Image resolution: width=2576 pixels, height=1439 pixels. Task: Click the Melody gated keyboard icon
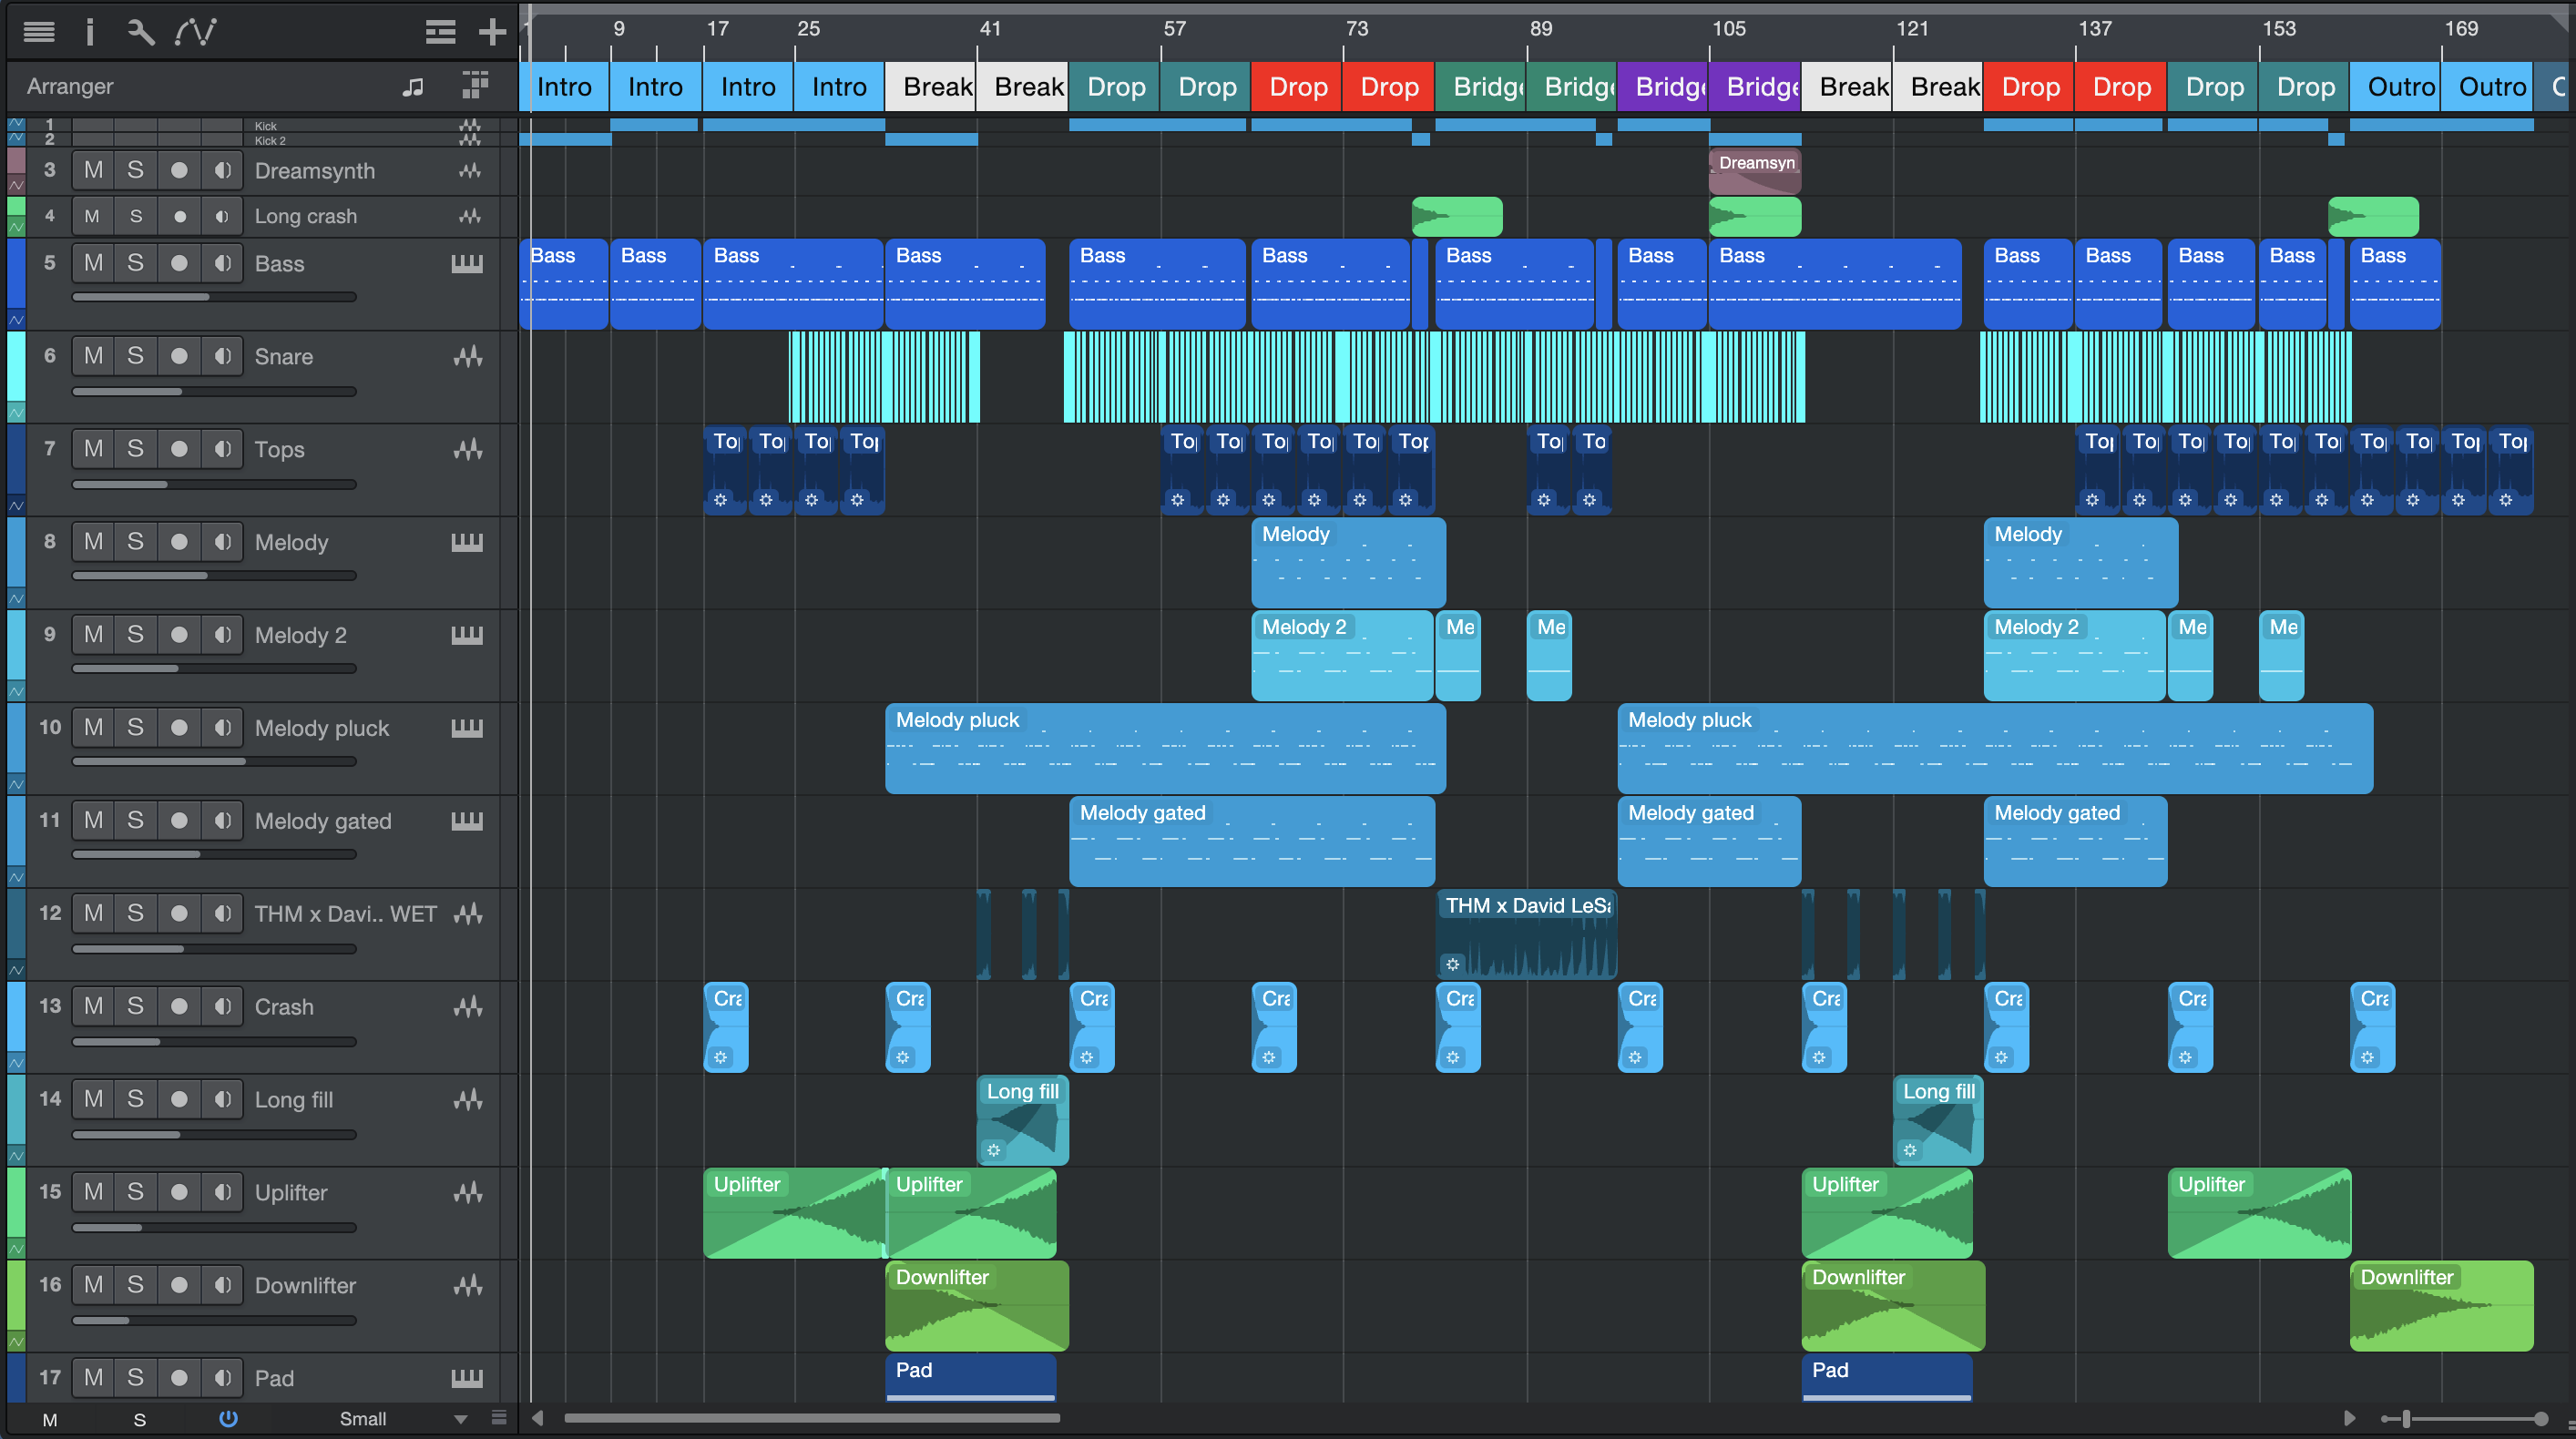click(467, 821)
